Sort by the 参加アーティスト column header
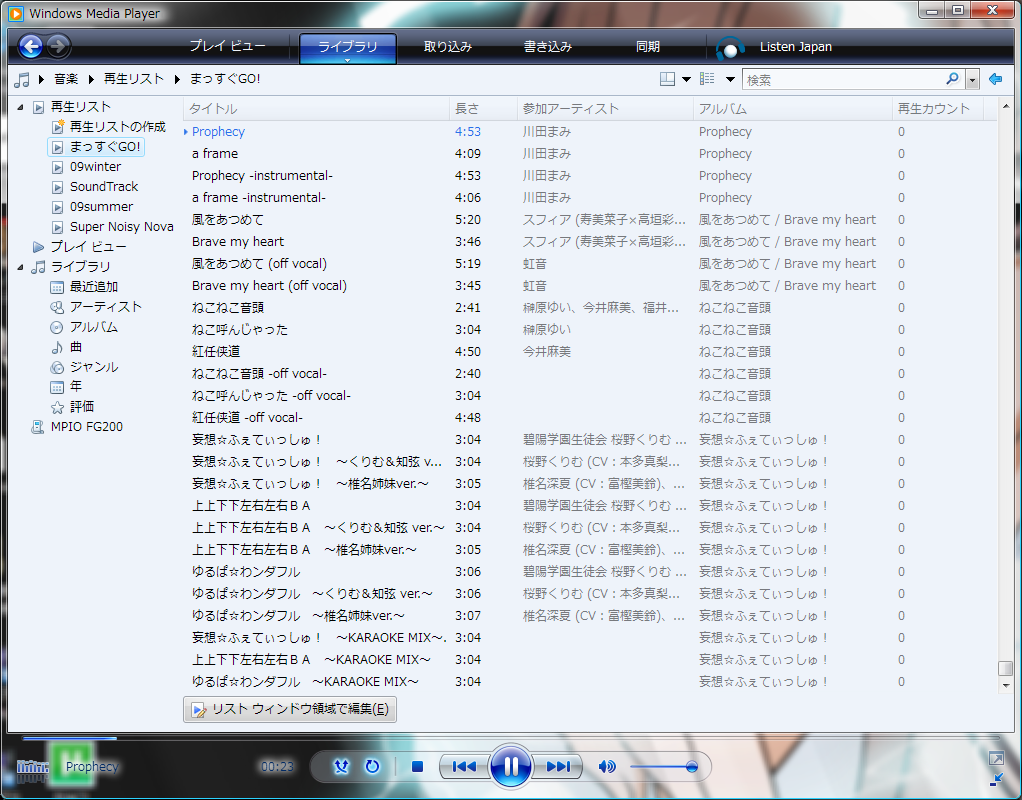The width and height of the screenshot is (1022, 800). (606, 109)
